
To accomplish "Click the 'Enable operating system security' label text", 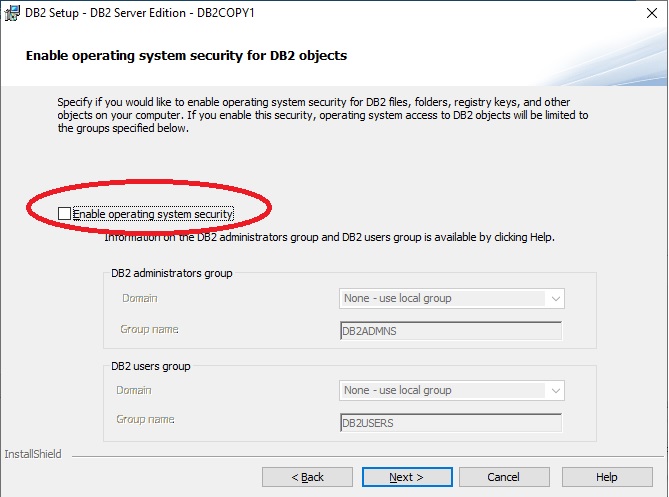I will tap(153, 214).
